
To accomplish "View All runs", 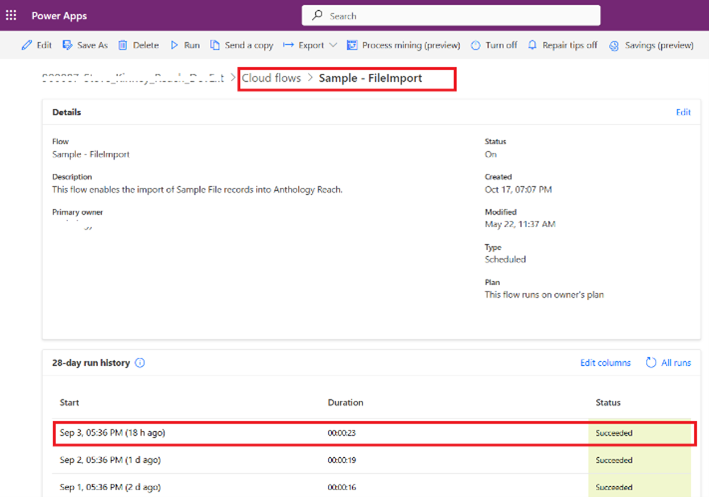I will click(x=668, y=363).
